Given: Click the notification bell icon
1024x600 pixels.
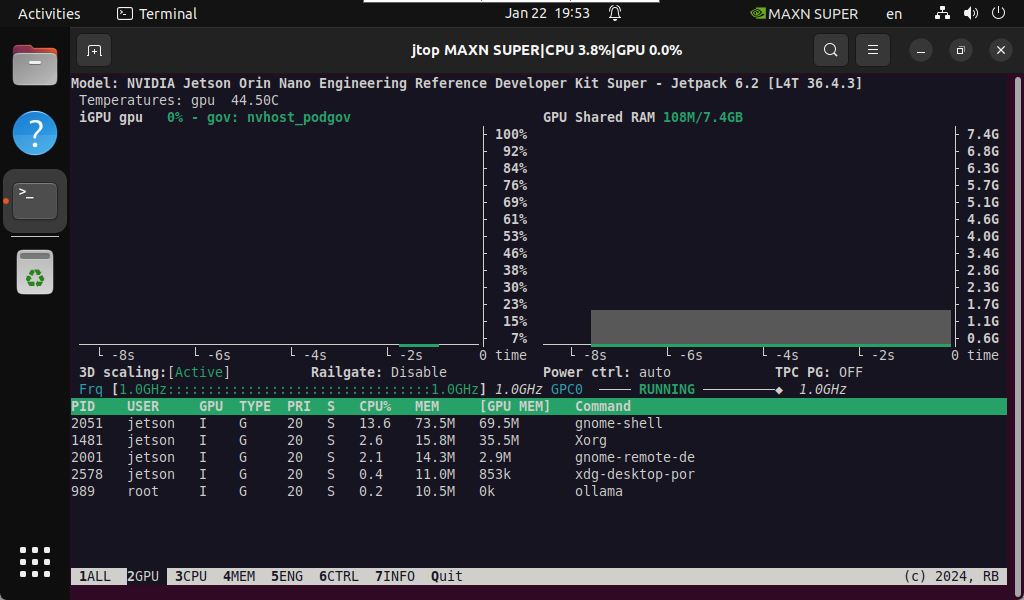Looking at the screenshot, I should 615,14.
